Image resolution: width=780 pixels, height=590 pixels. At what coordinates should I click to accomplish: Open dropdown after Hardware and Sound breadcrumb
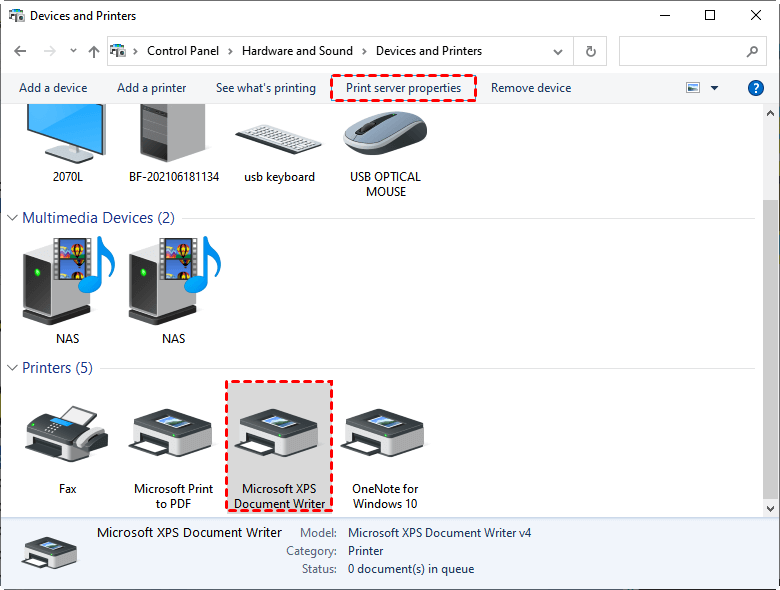pyautogui.click(x=364, y=51)
